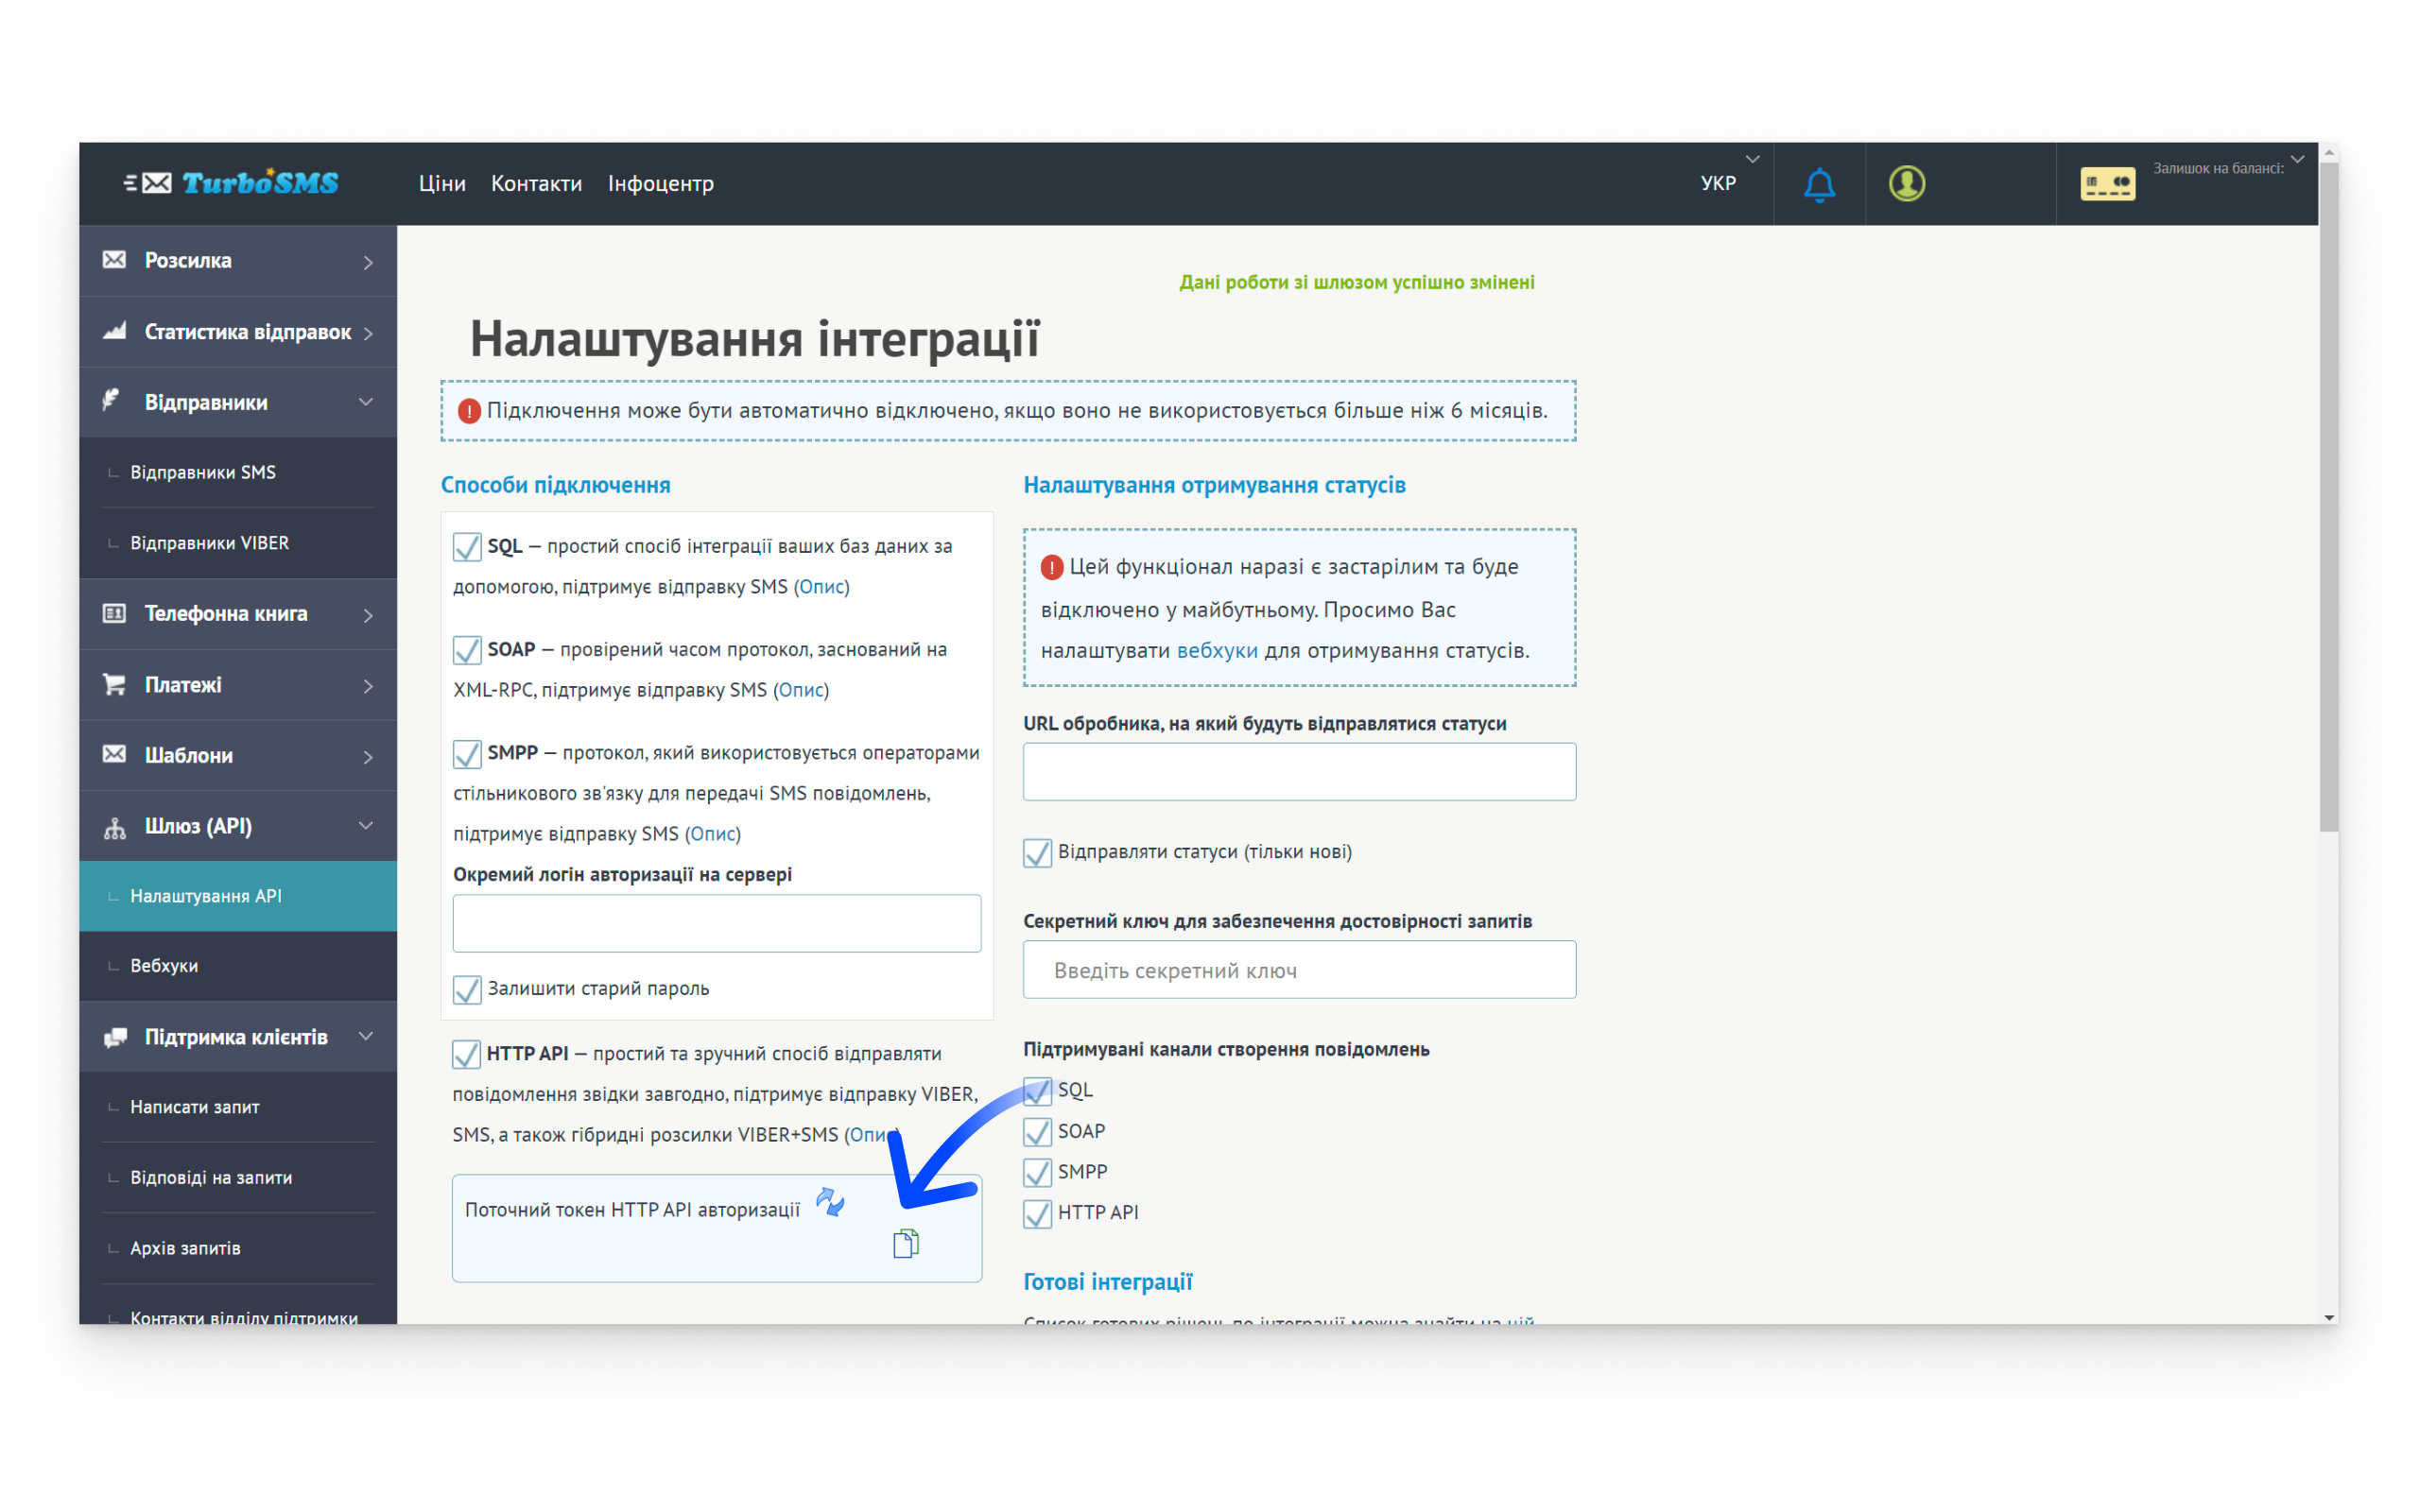The width and height of the screenshot is (2420, 1512).
Task: Toggle Залишити старий пароль checkbox
Action: (467, 989)
